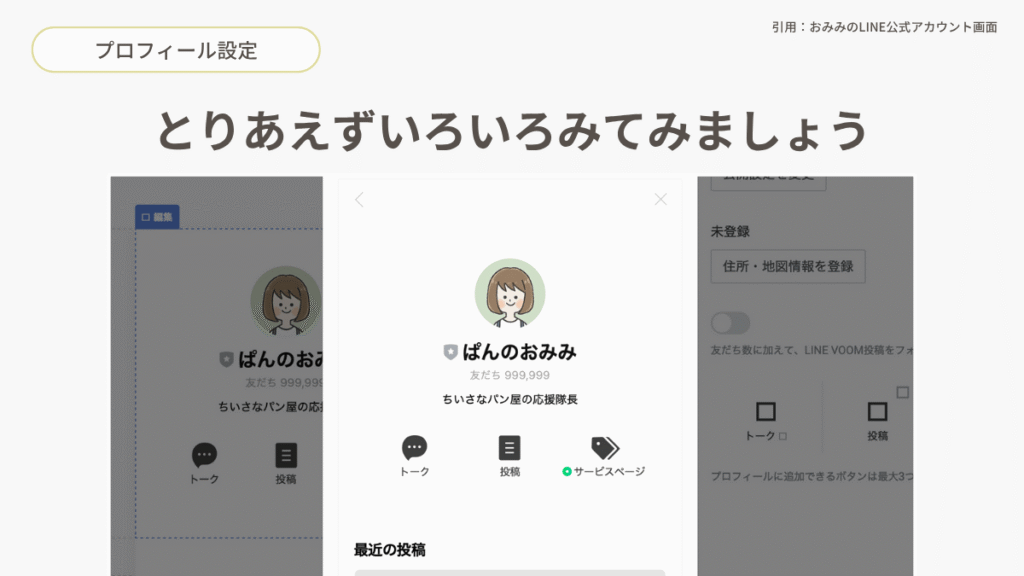Close the profile preview with the X icon
Image resolution: width=1024 pixels, height=576 pixels.
660,199
